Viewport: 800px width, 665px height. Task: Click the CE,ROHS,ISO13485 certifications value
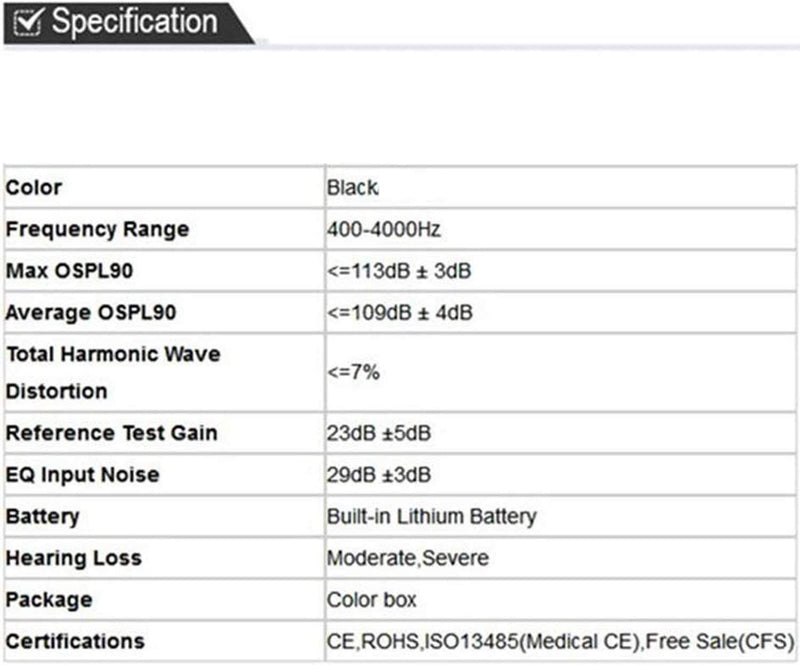click(x=560, y=641)
